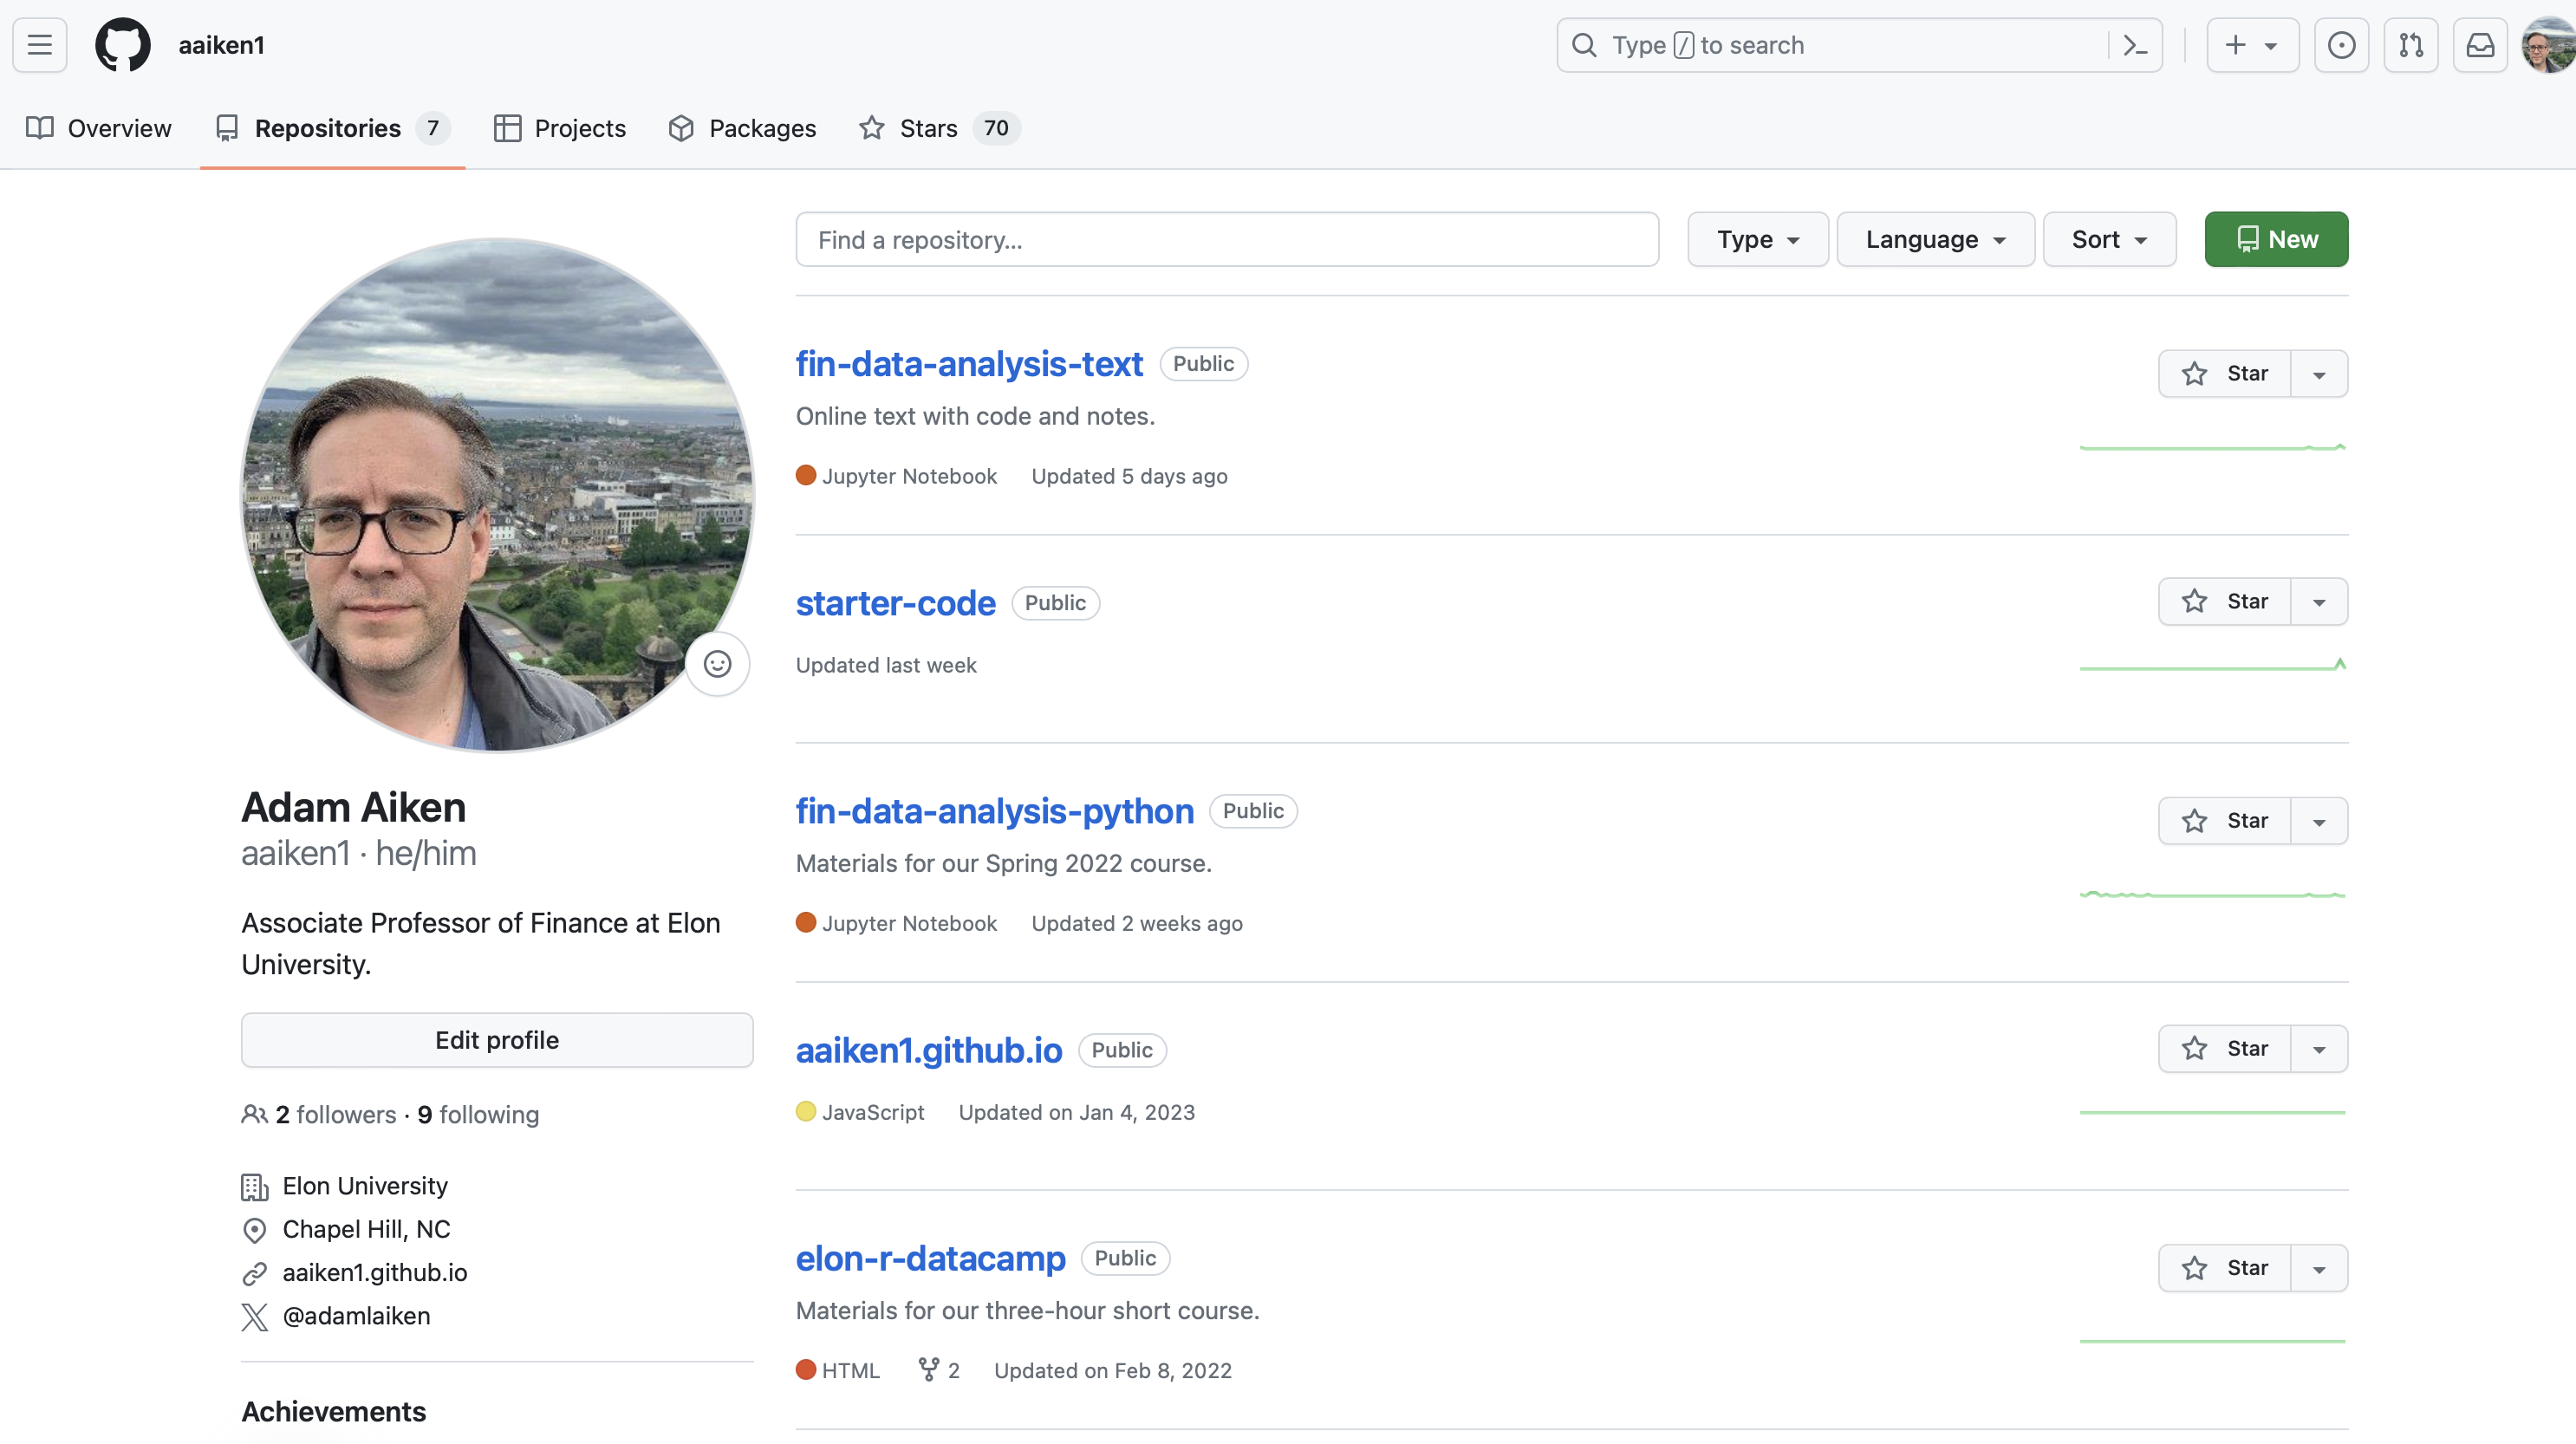Star the fin-data-analysis-python repository
2576x1444 pixels.
coord(2225,820)
